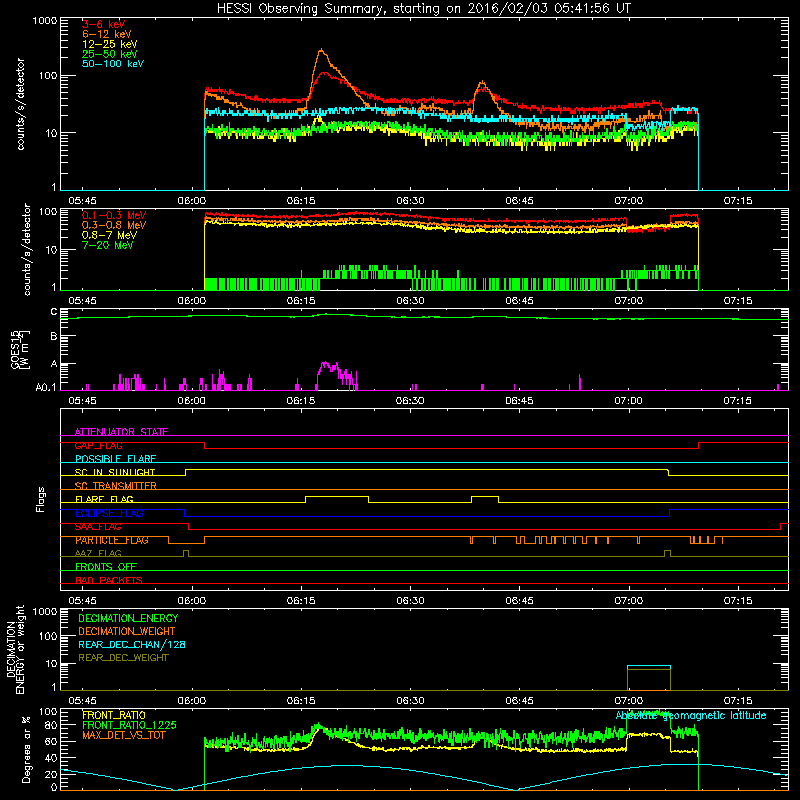Click the A0.1 tick on GOES axis

click(x=46, y=388)
